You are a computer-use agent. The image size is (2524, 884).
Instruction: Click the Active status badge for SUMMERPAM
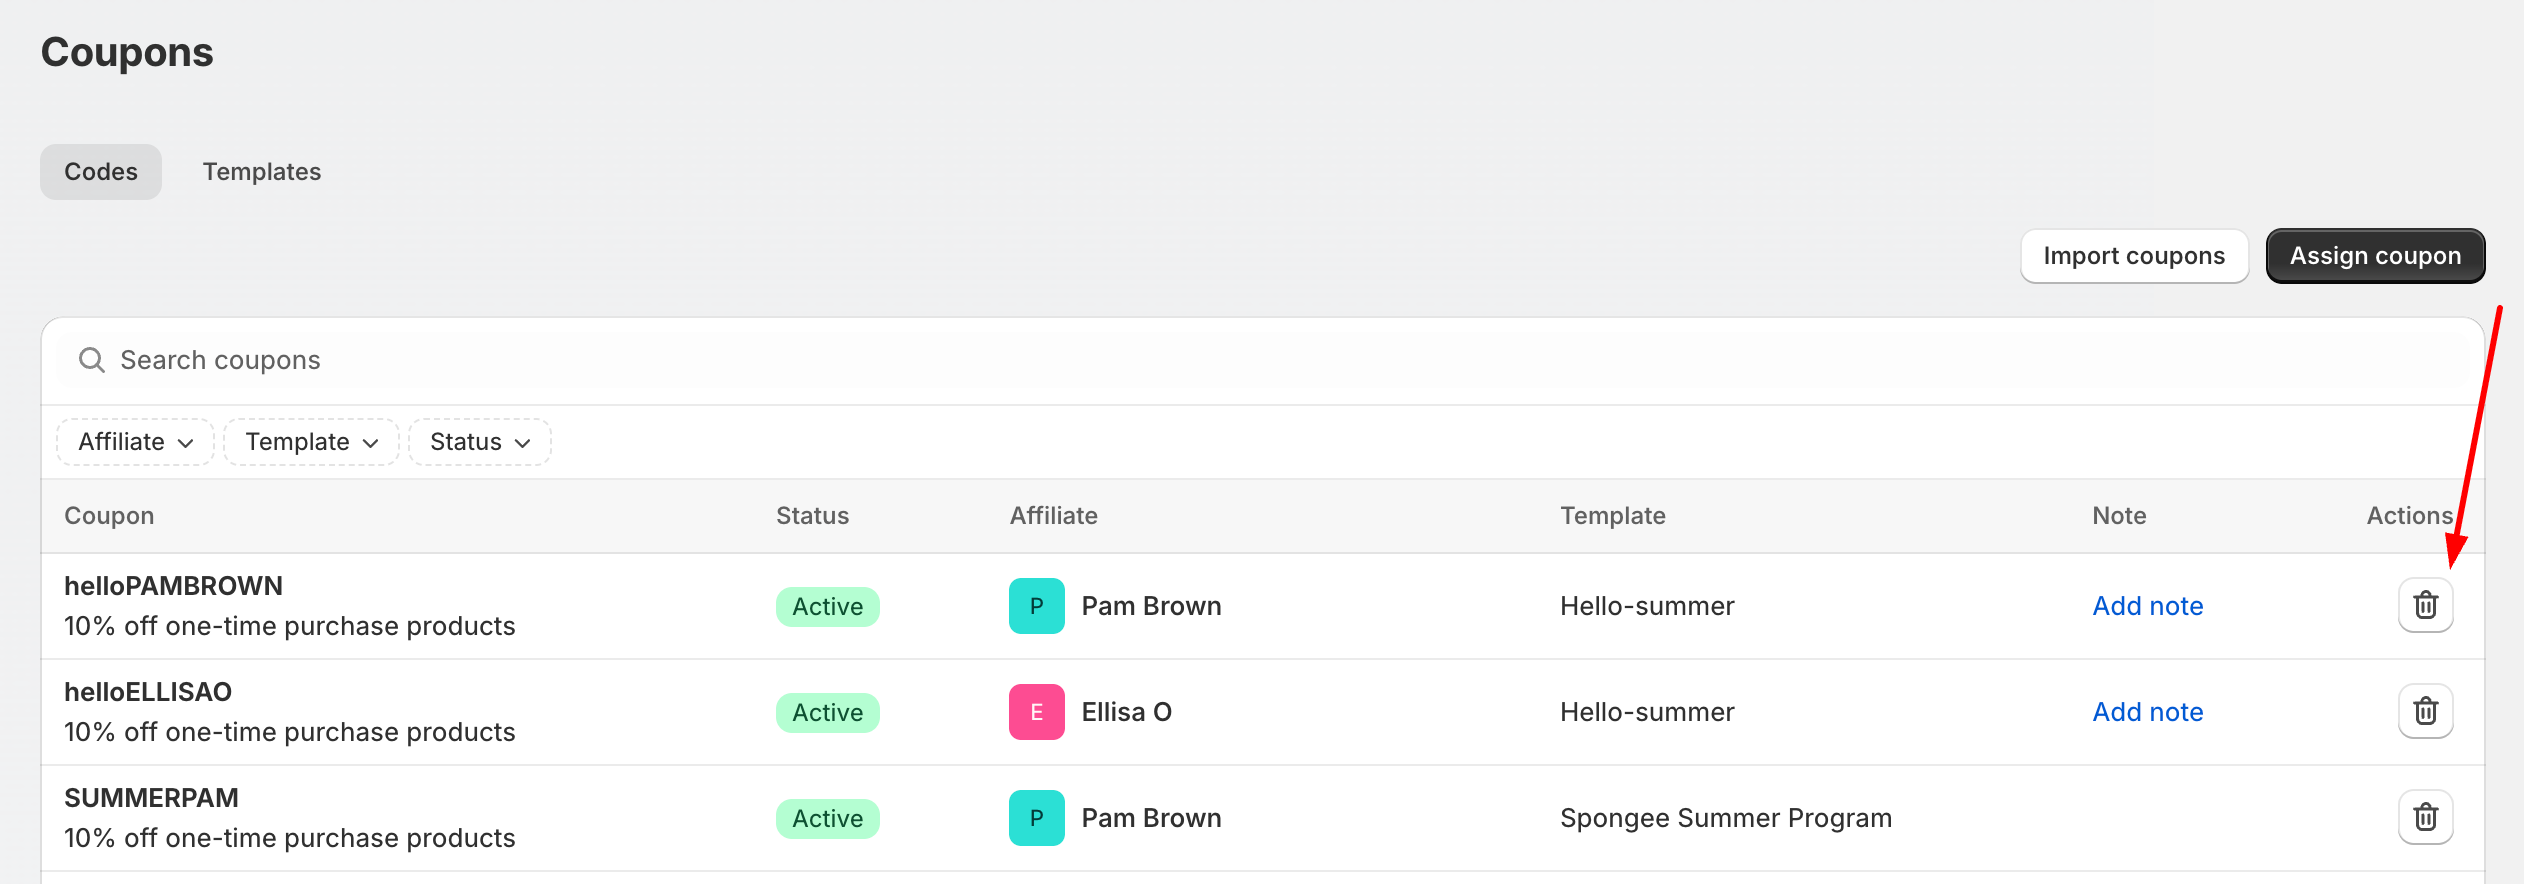[x=827, y=819]
